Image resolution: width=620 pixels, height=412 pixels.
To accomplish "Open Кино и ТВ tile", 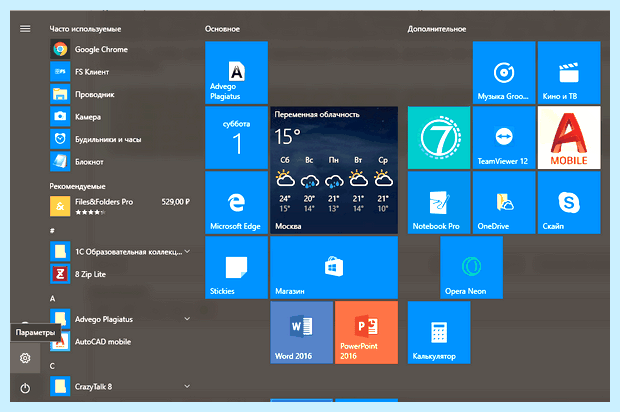I will [569, 72].
